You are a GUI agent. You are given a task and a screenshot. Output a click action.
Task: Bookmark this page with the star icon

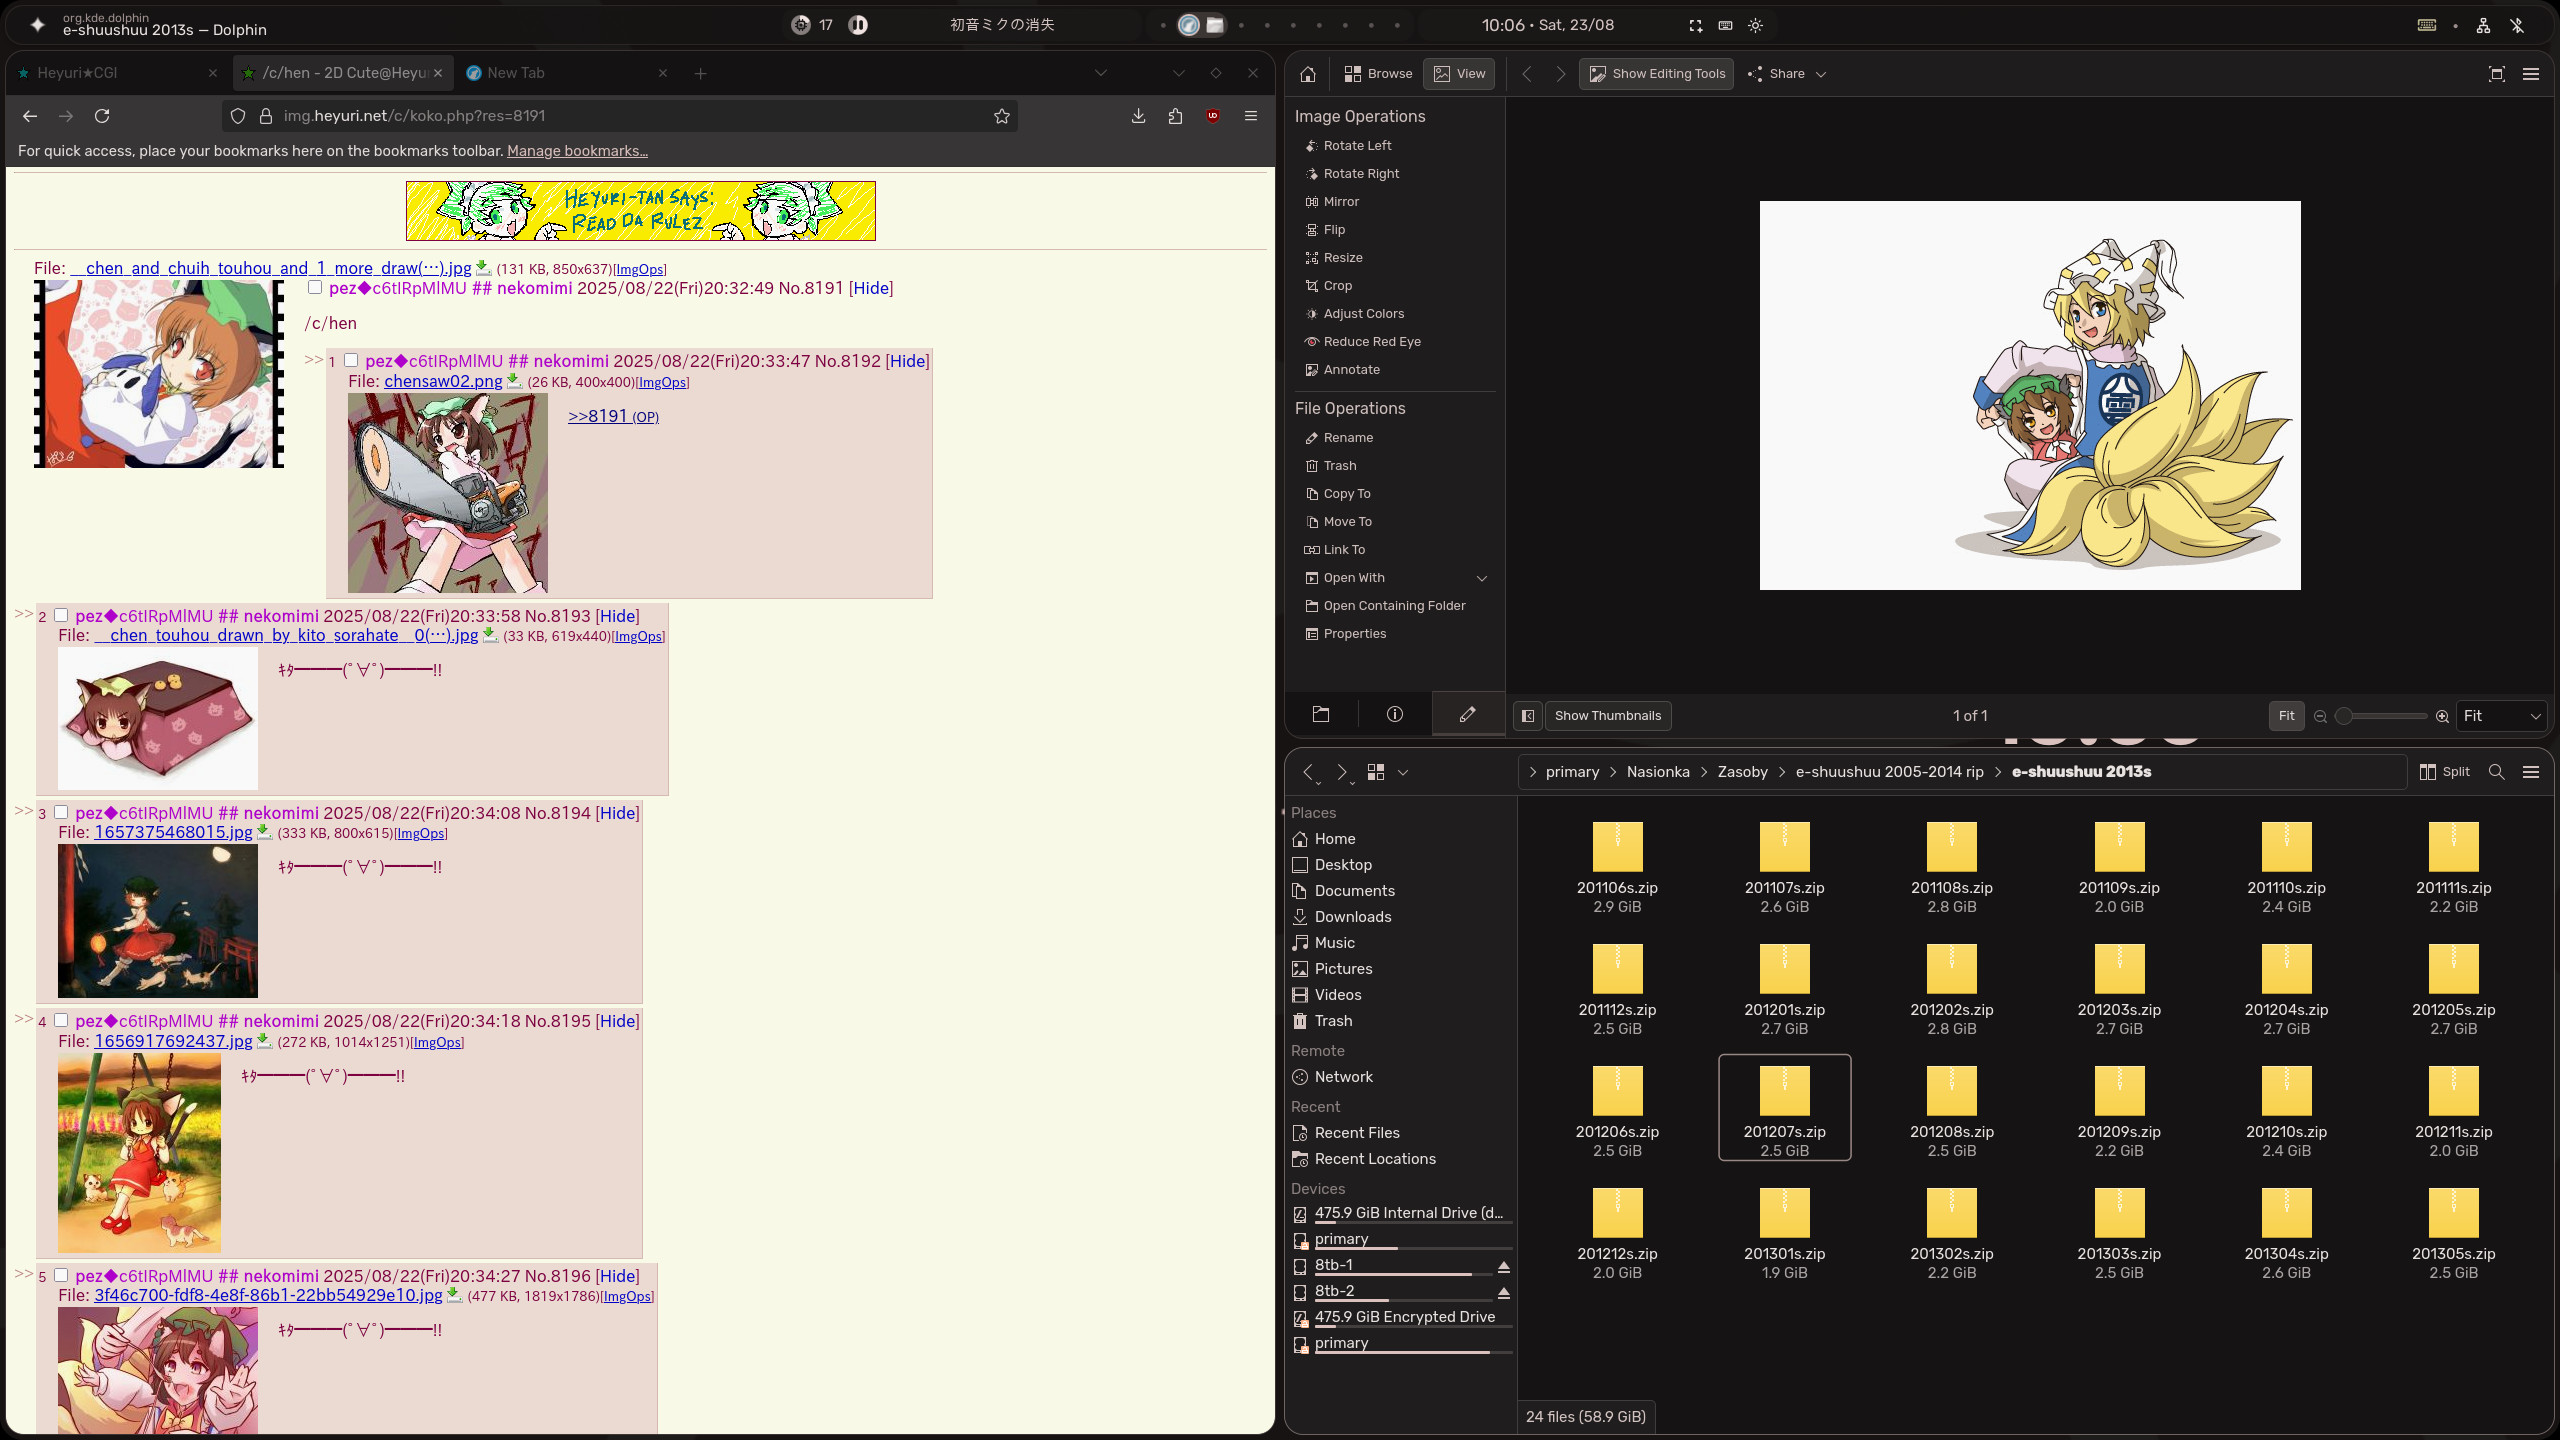coord(1001,116)
